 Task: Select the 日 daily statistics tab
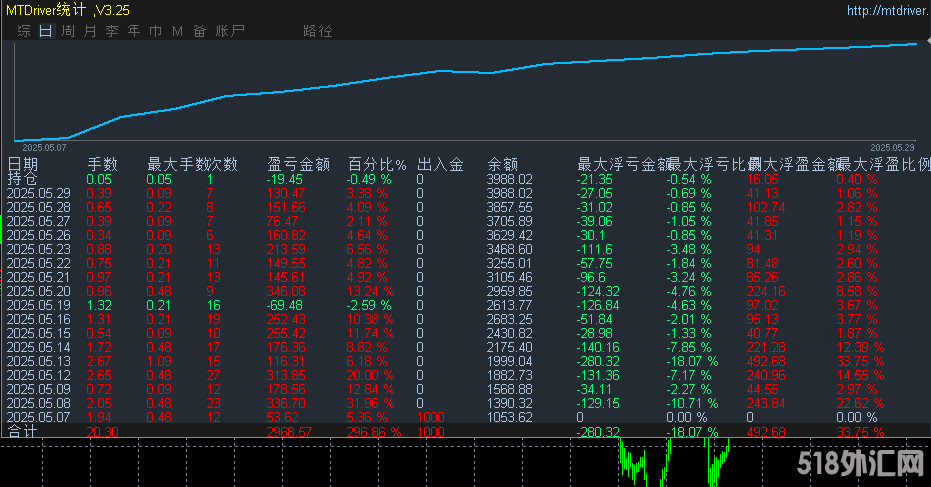click(46, 31)
